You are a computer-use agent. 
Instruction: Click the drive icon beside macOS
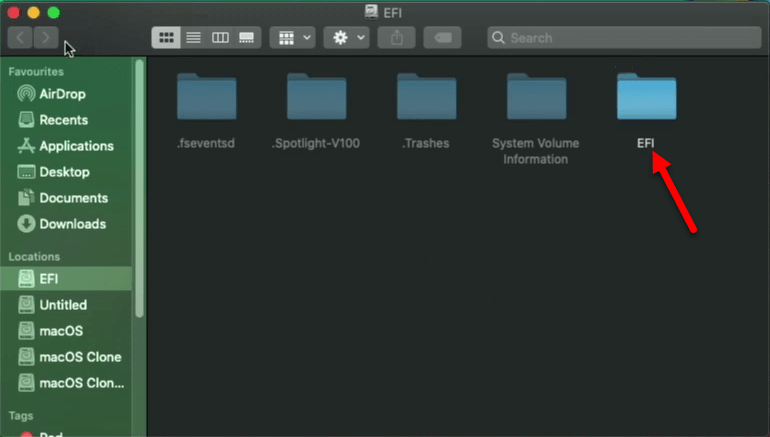(26, 330)
